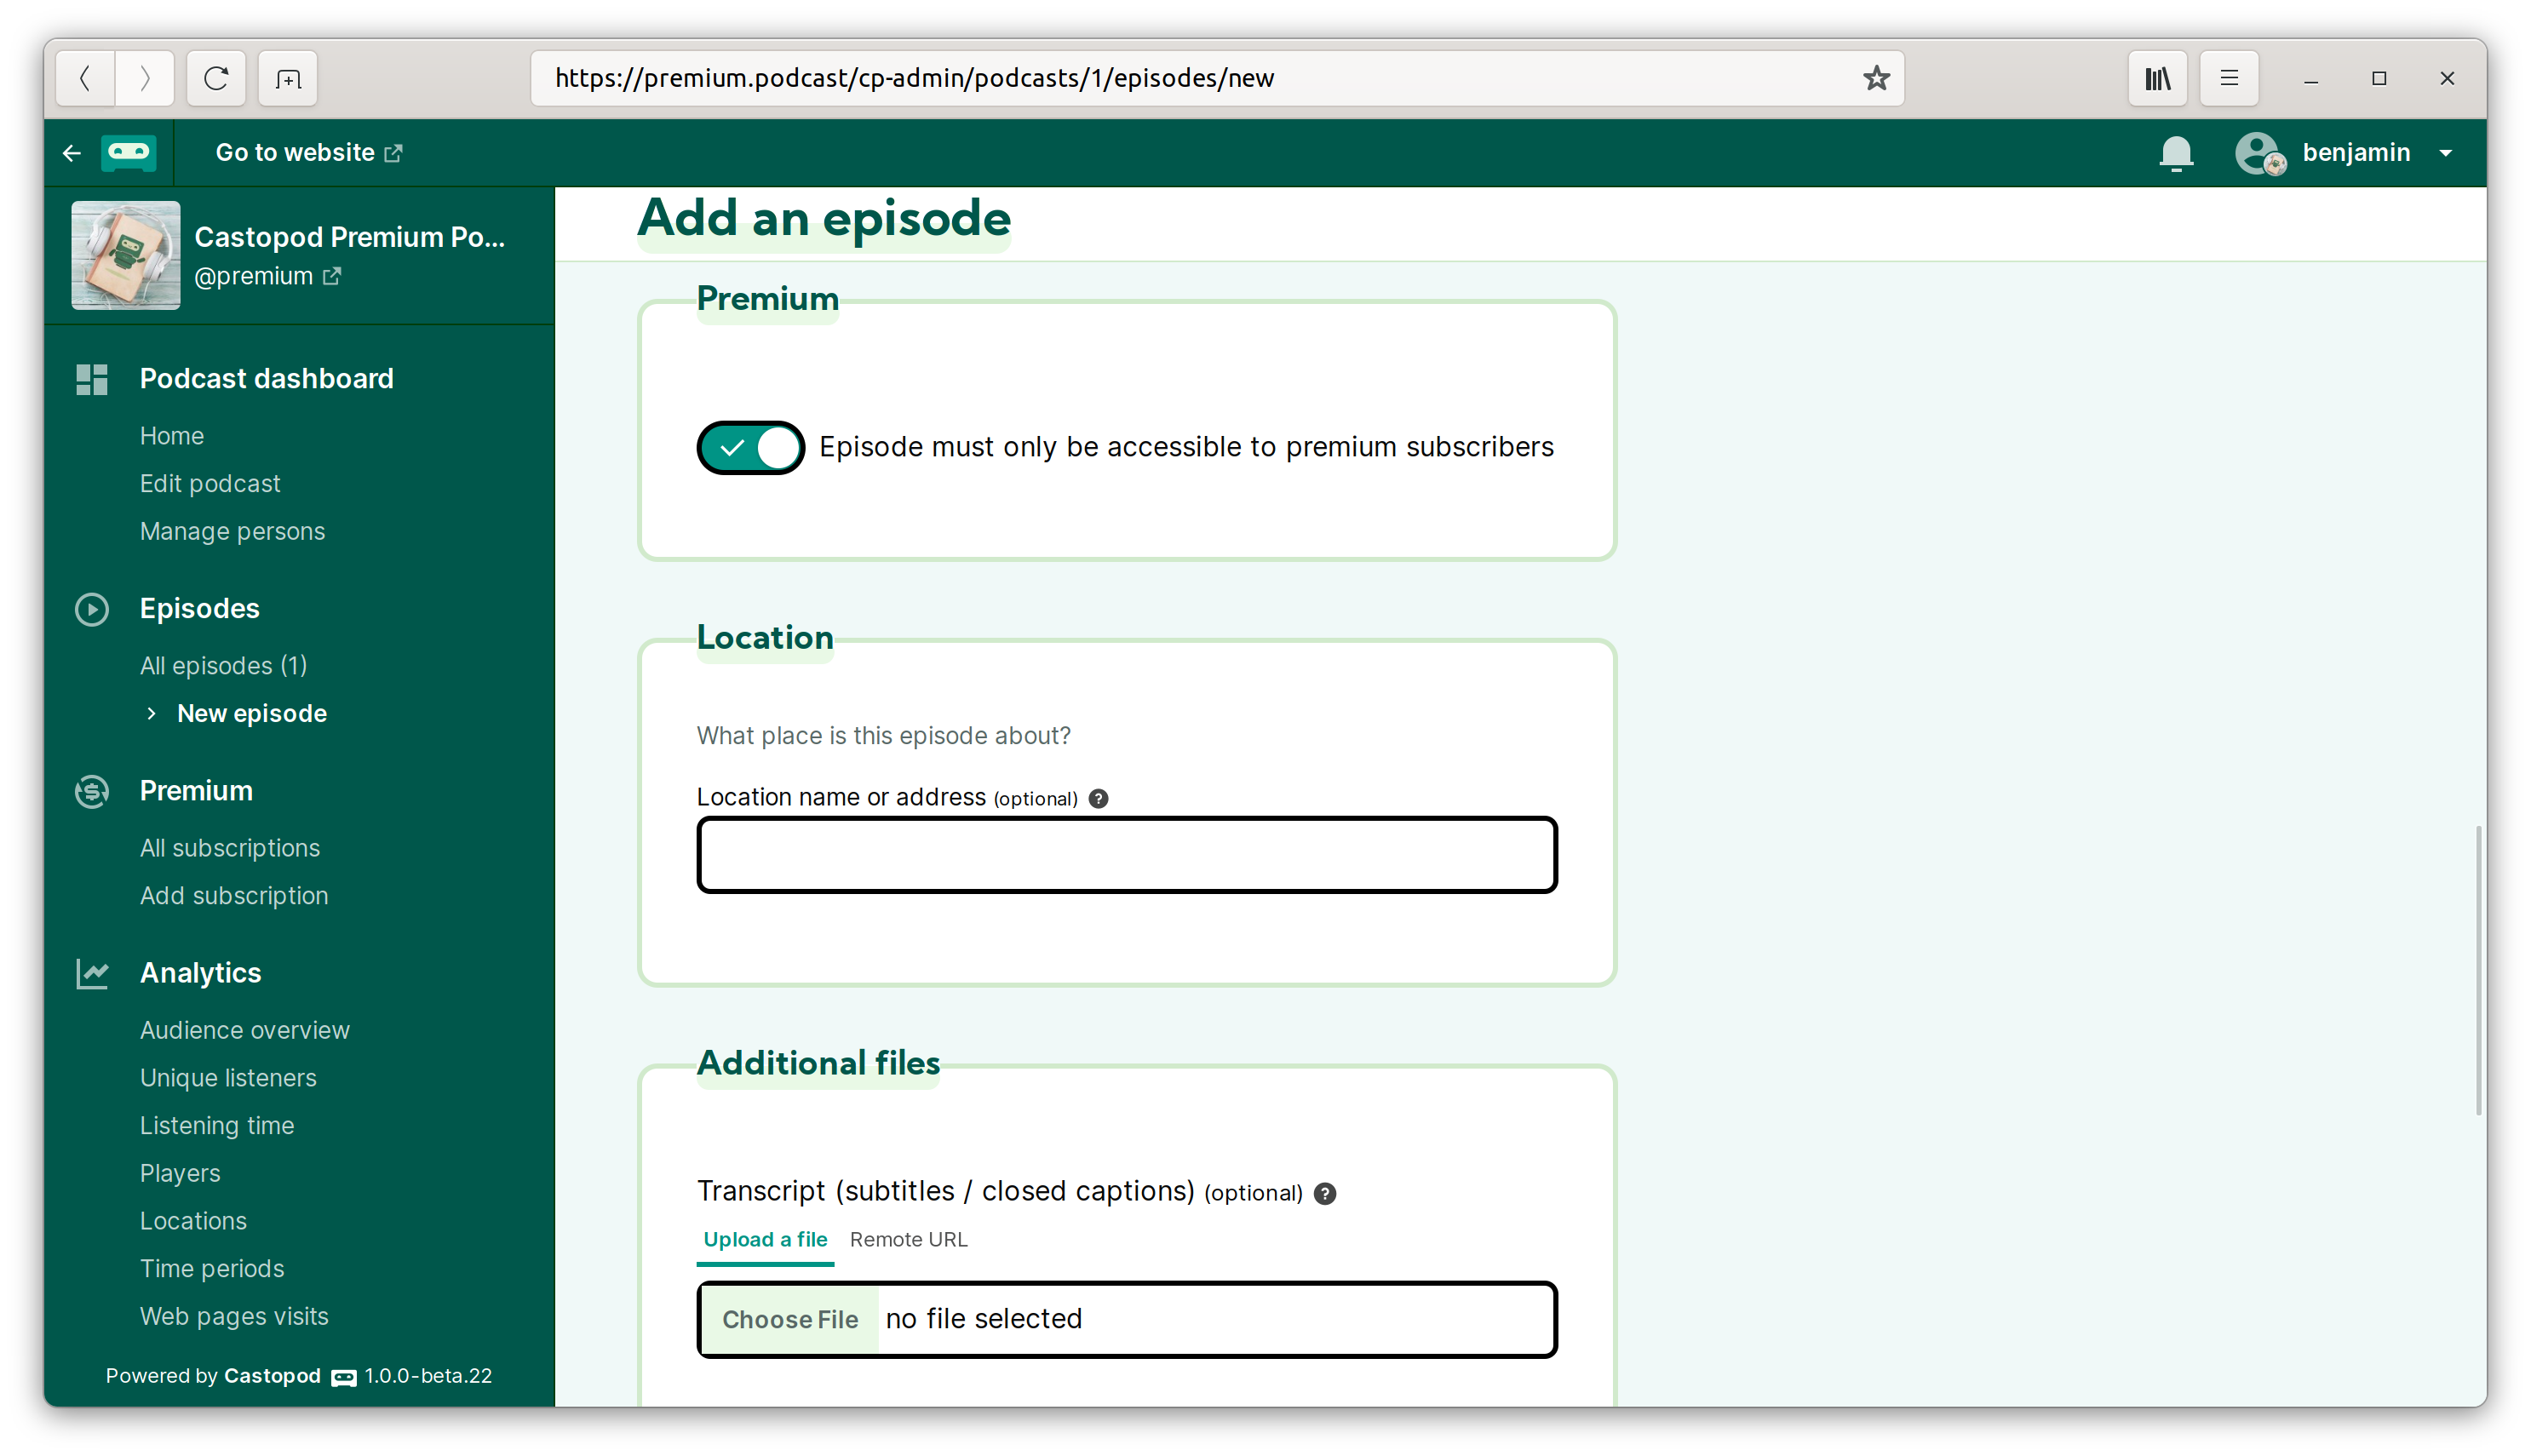This screenshot has width=2531, height=1456.
Task: Select the Remote URL tab
Action: (x=910, y=1239)
